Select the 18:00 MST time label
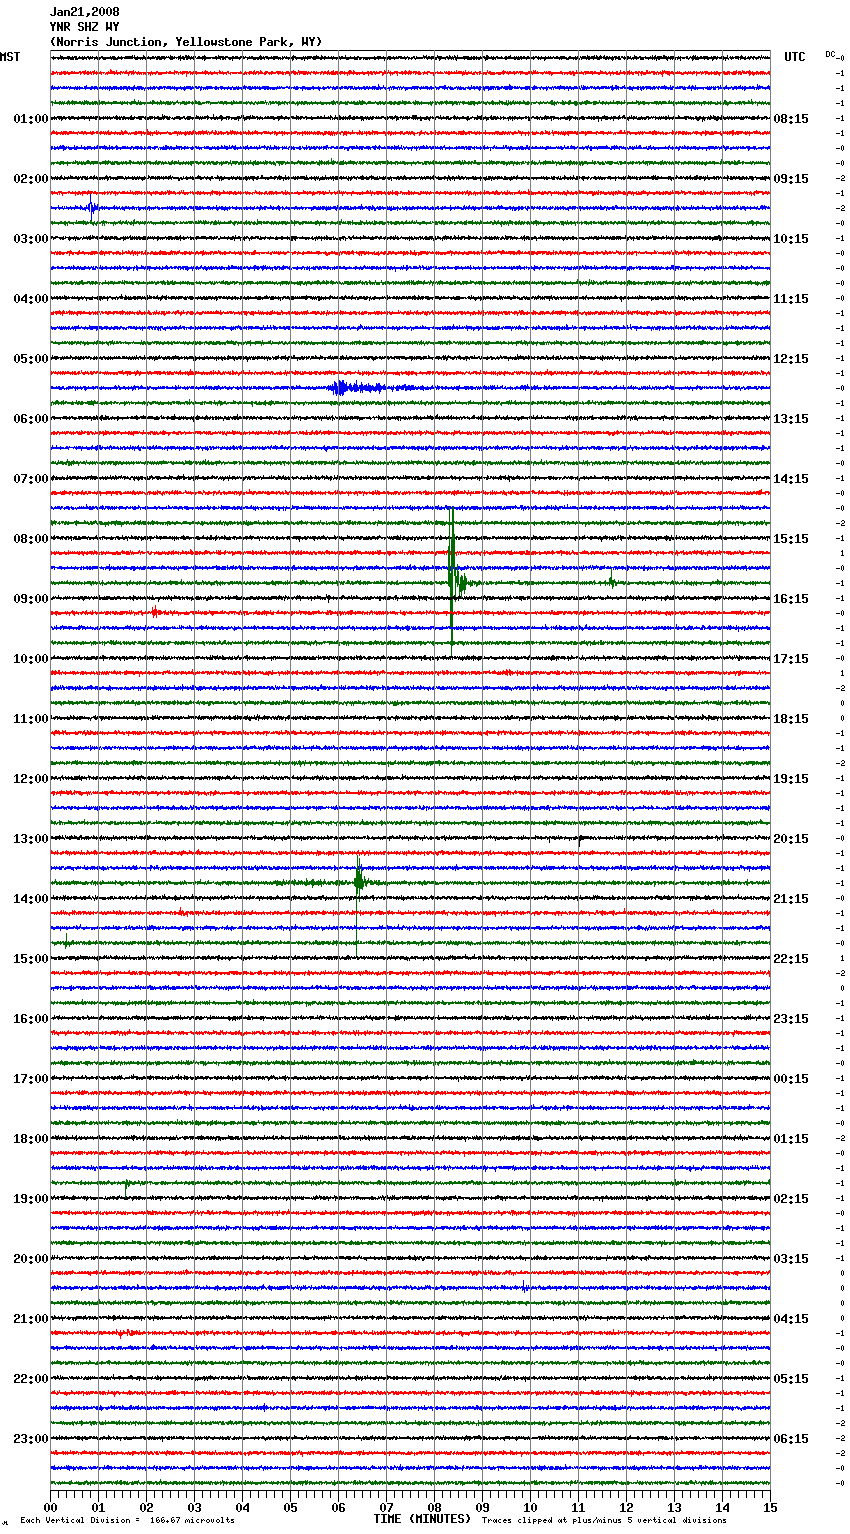The image size is (850, 1534). [x=31, y=1139]
